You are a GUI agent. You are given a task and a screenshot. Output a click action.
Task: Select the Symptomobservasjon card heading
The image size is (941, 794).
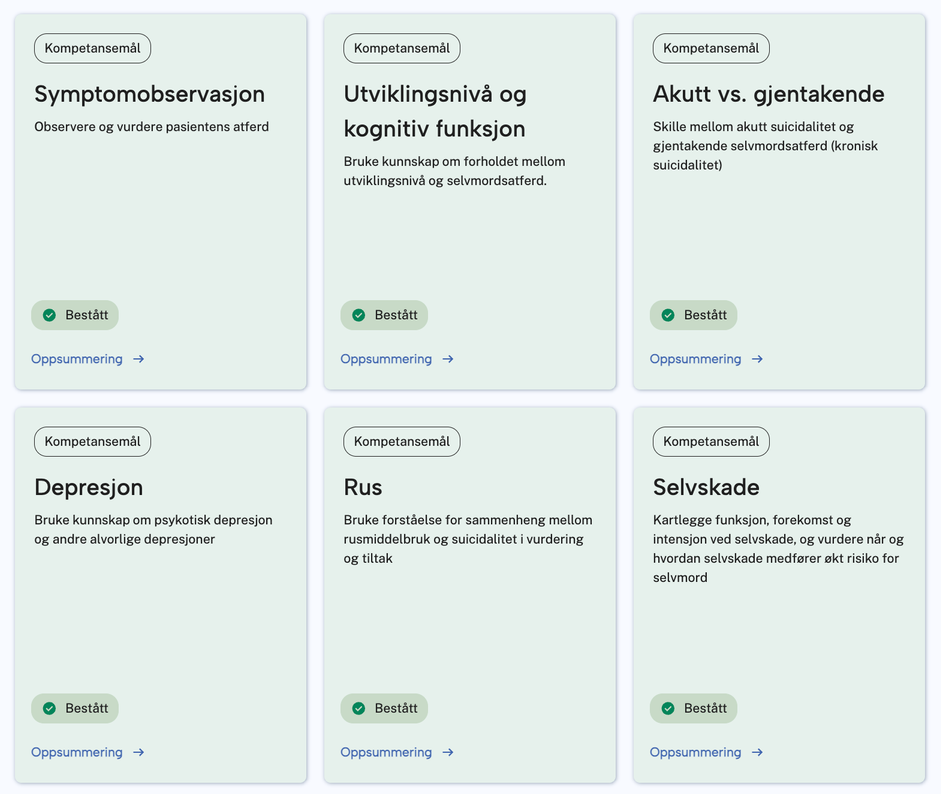coord(149,94)
